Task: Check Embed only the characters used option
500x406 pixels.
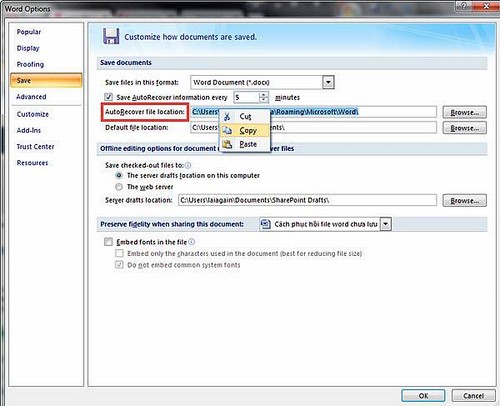Action: (119, 253)
